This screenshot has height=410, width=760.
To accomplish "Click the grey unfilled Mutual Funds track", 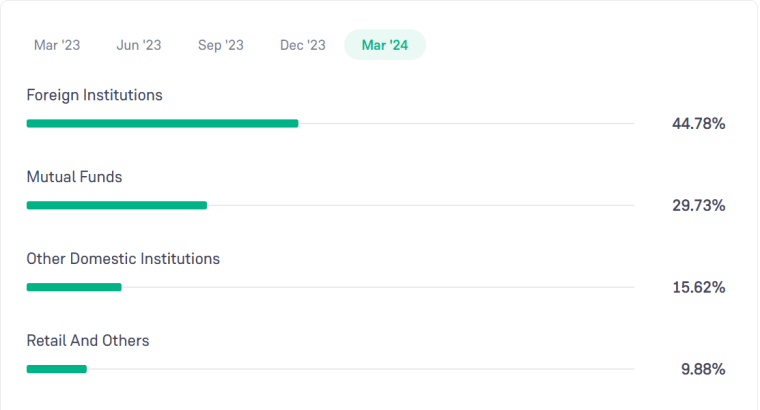I will 420,205.
